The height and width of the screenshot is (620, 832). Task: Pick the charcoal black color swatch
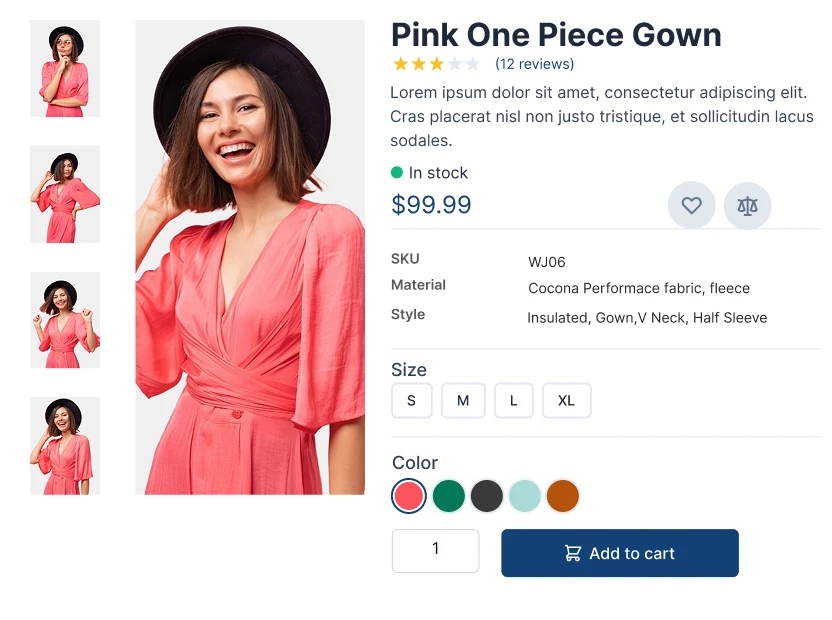[x=486, y=496]
